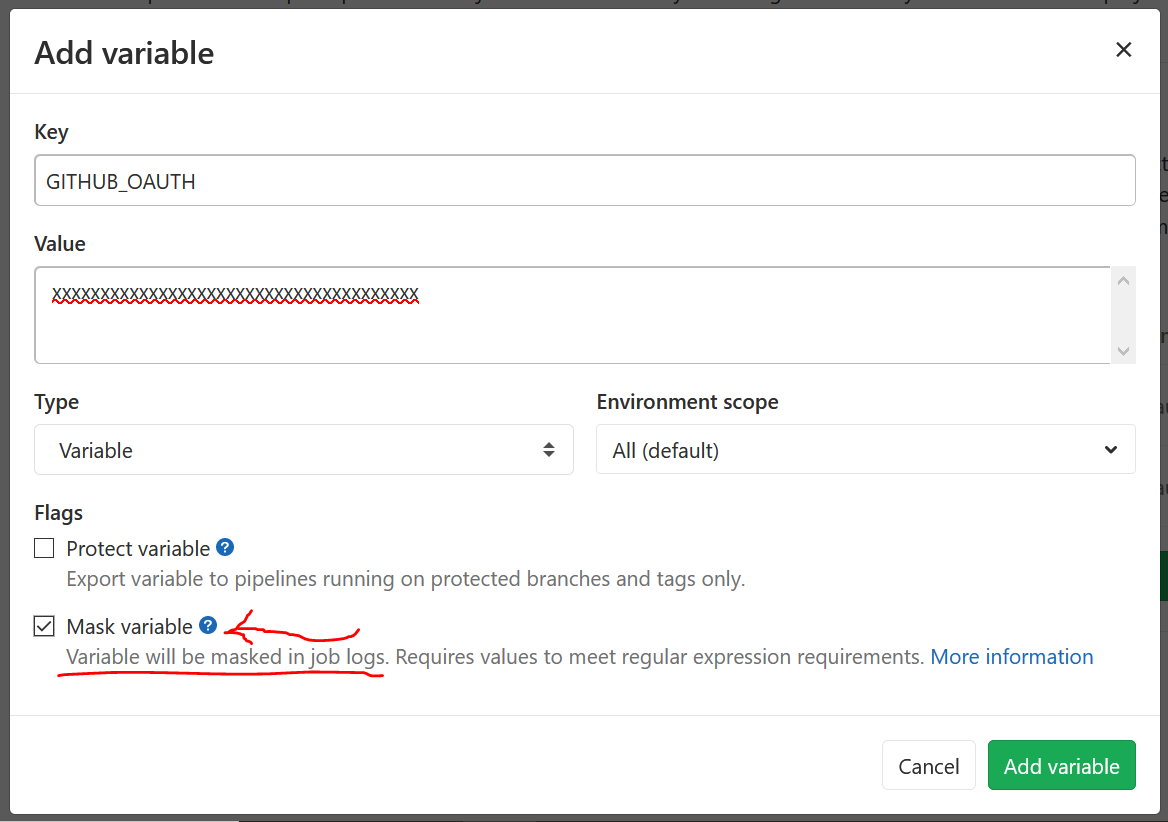Click the Value text area scrollbar track
This screenshot has width=1168, height=822.
(x=1123, y=316)
